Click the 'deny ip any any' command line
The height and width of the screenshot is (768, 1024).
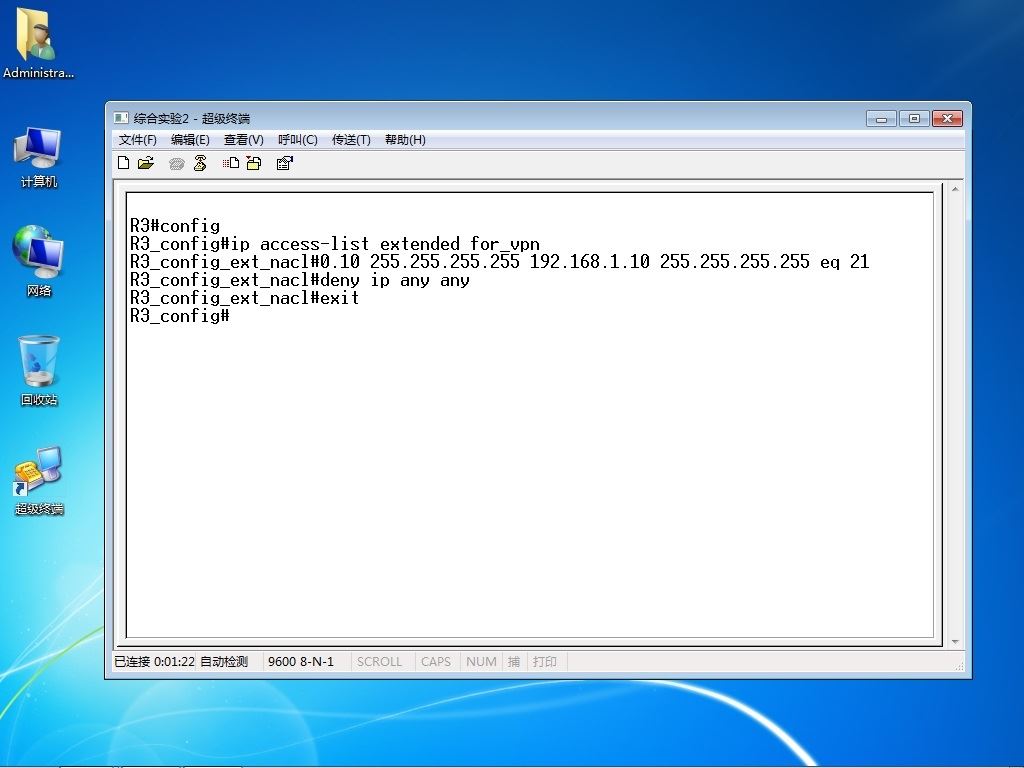click(x=300, y=281)
